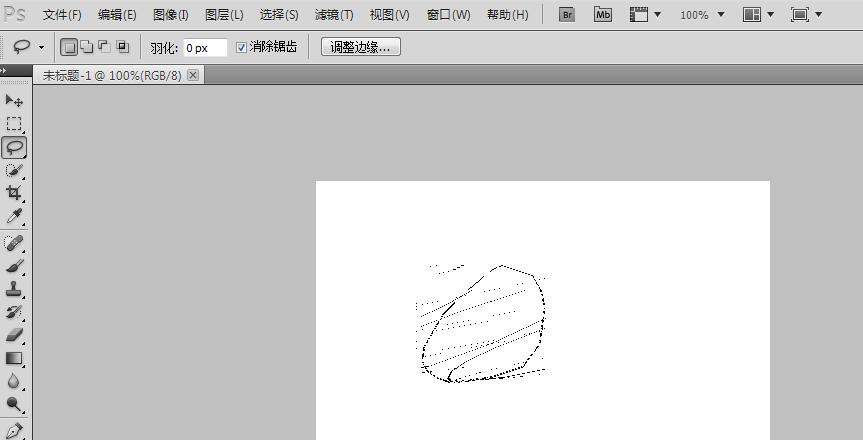Enable Add to selection mode

(86, 47)
